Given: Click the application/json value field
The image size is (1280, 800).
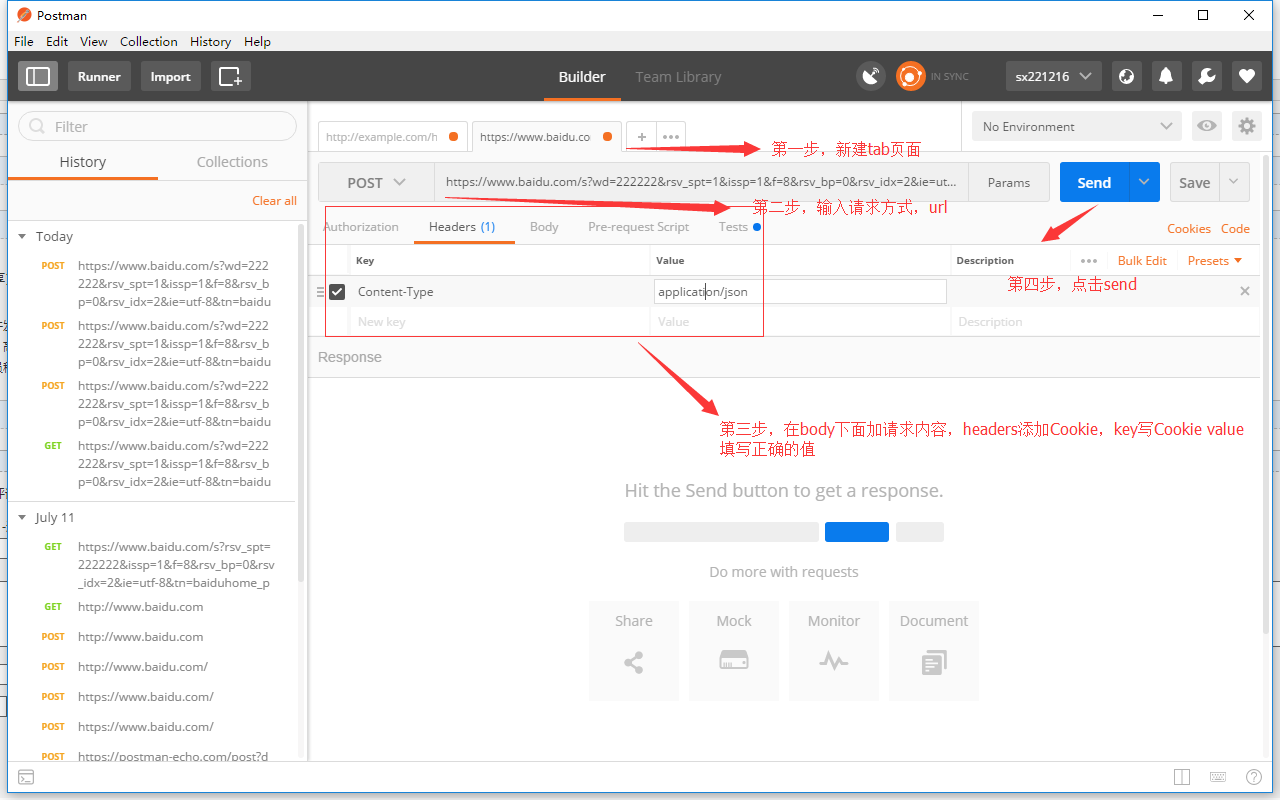Looking at the screenshot, I should [x=800, y=292].
